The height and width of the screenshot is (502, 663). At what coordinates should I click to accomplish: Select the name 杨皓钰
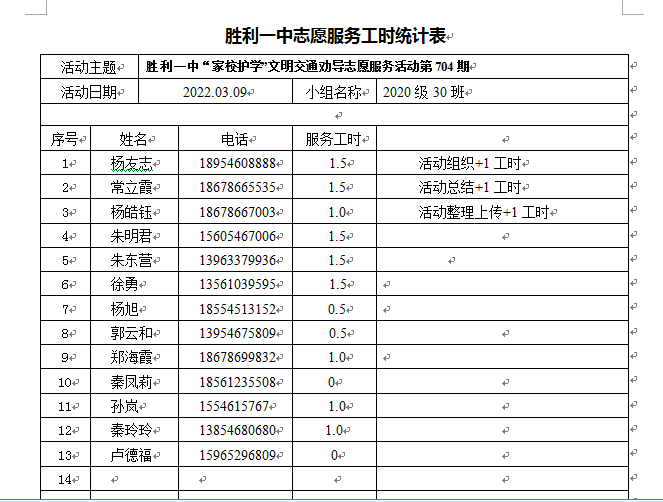131,212
